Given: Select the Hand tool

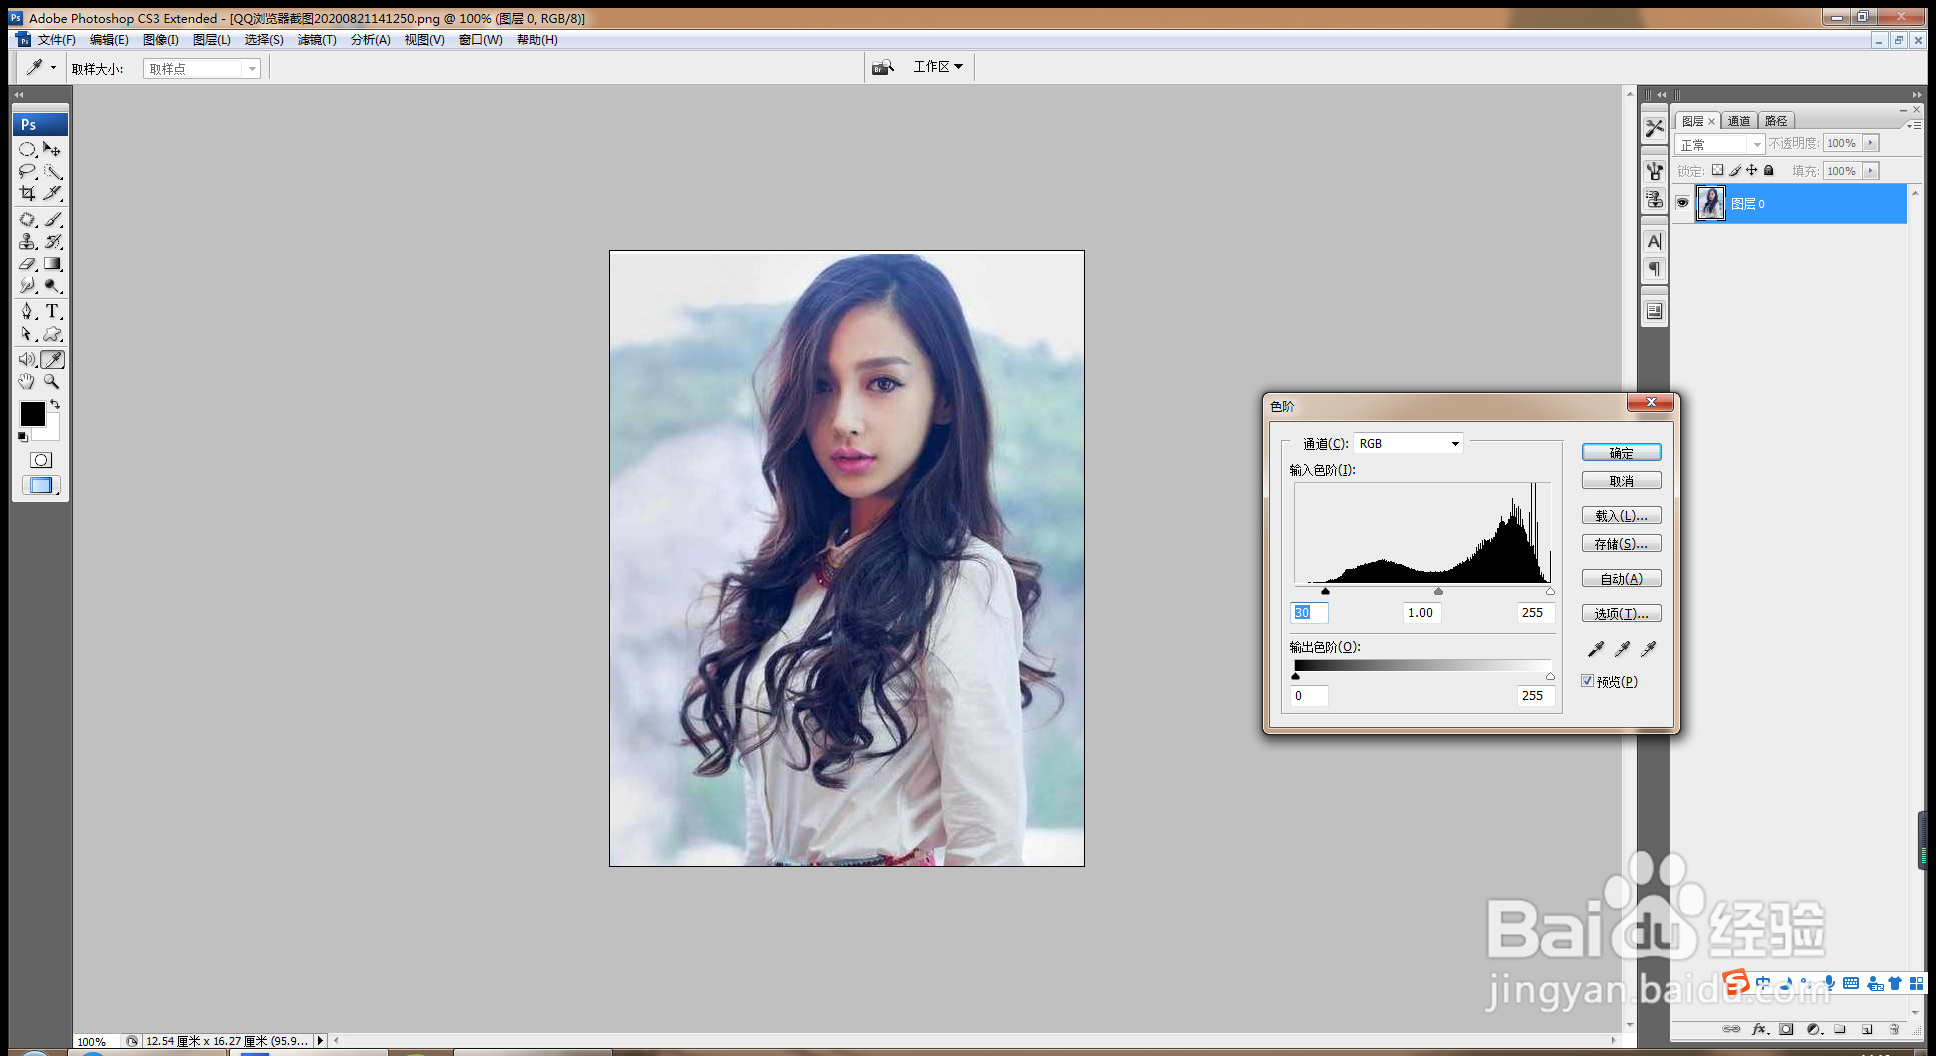Looking at the screenshot, I should 27,382.
